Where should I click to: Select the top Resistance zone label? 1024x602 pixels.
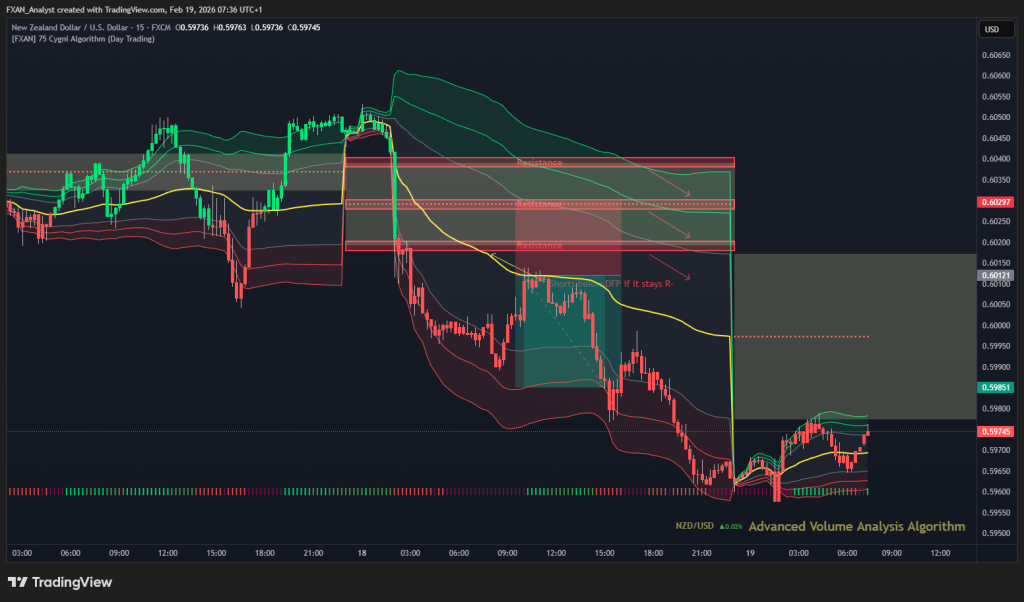coord(539,162)
